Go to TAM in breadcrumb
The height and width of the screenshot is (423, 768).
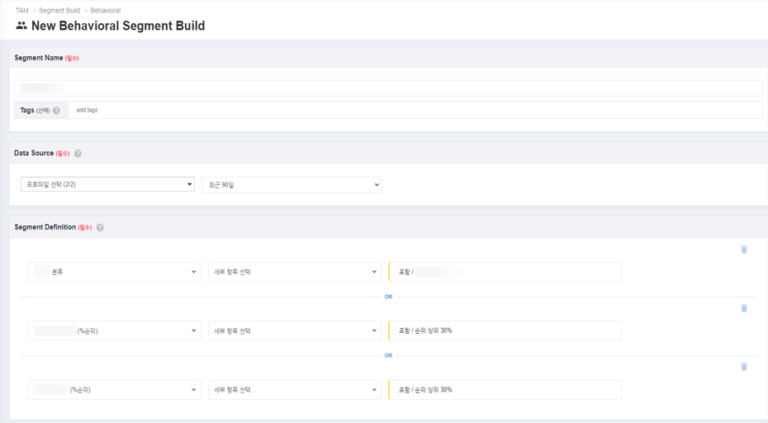(22, 10)
